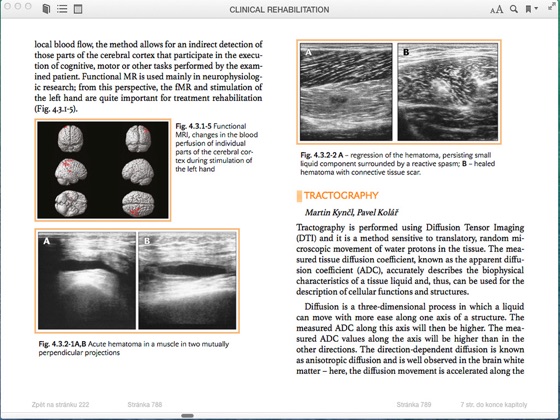Click the 'Stránka 788' page label

coord(145,404)
